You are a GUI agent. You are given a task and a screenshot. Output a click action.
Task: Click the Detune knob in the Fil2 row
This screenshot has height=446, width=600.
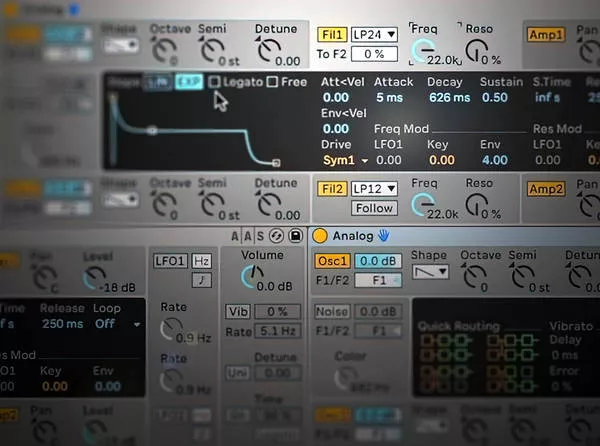[x=269, y=205]
